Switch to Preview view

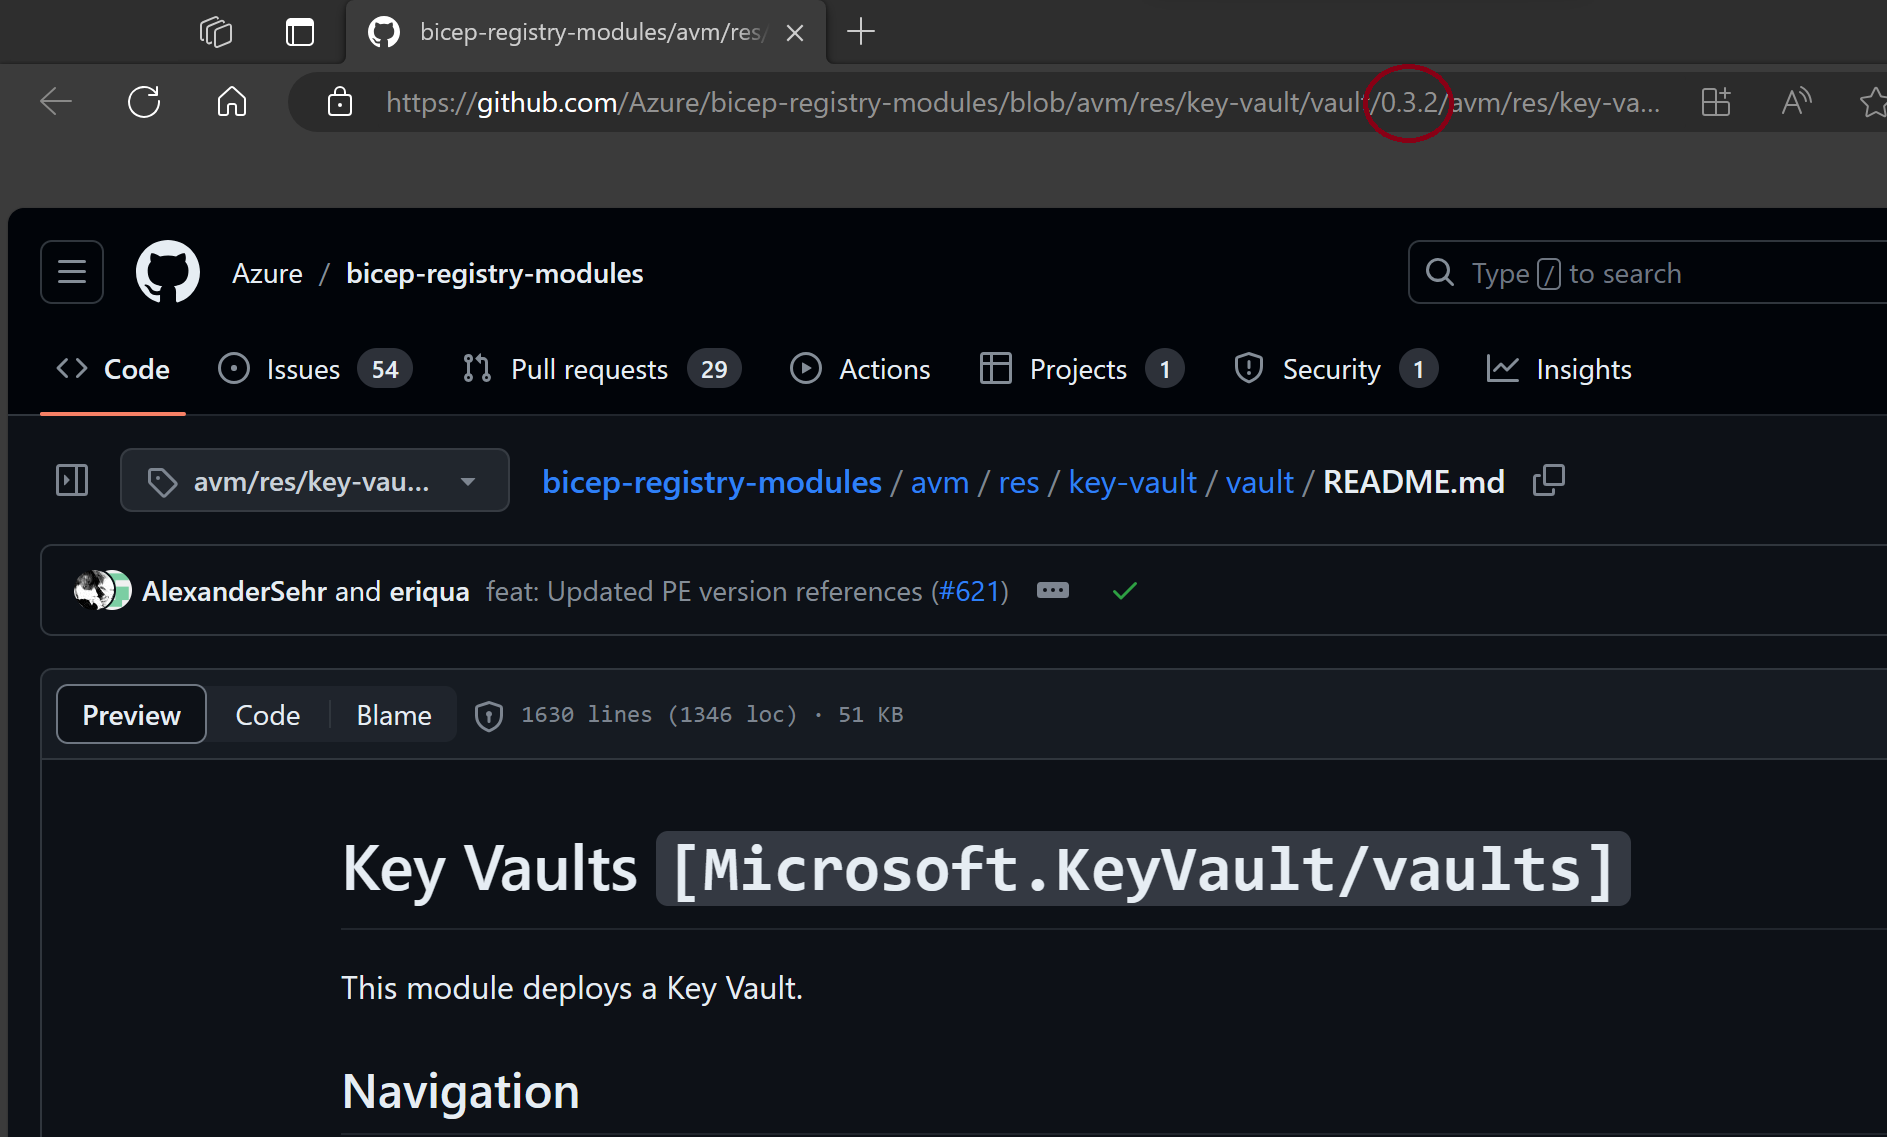coord(131,714)
